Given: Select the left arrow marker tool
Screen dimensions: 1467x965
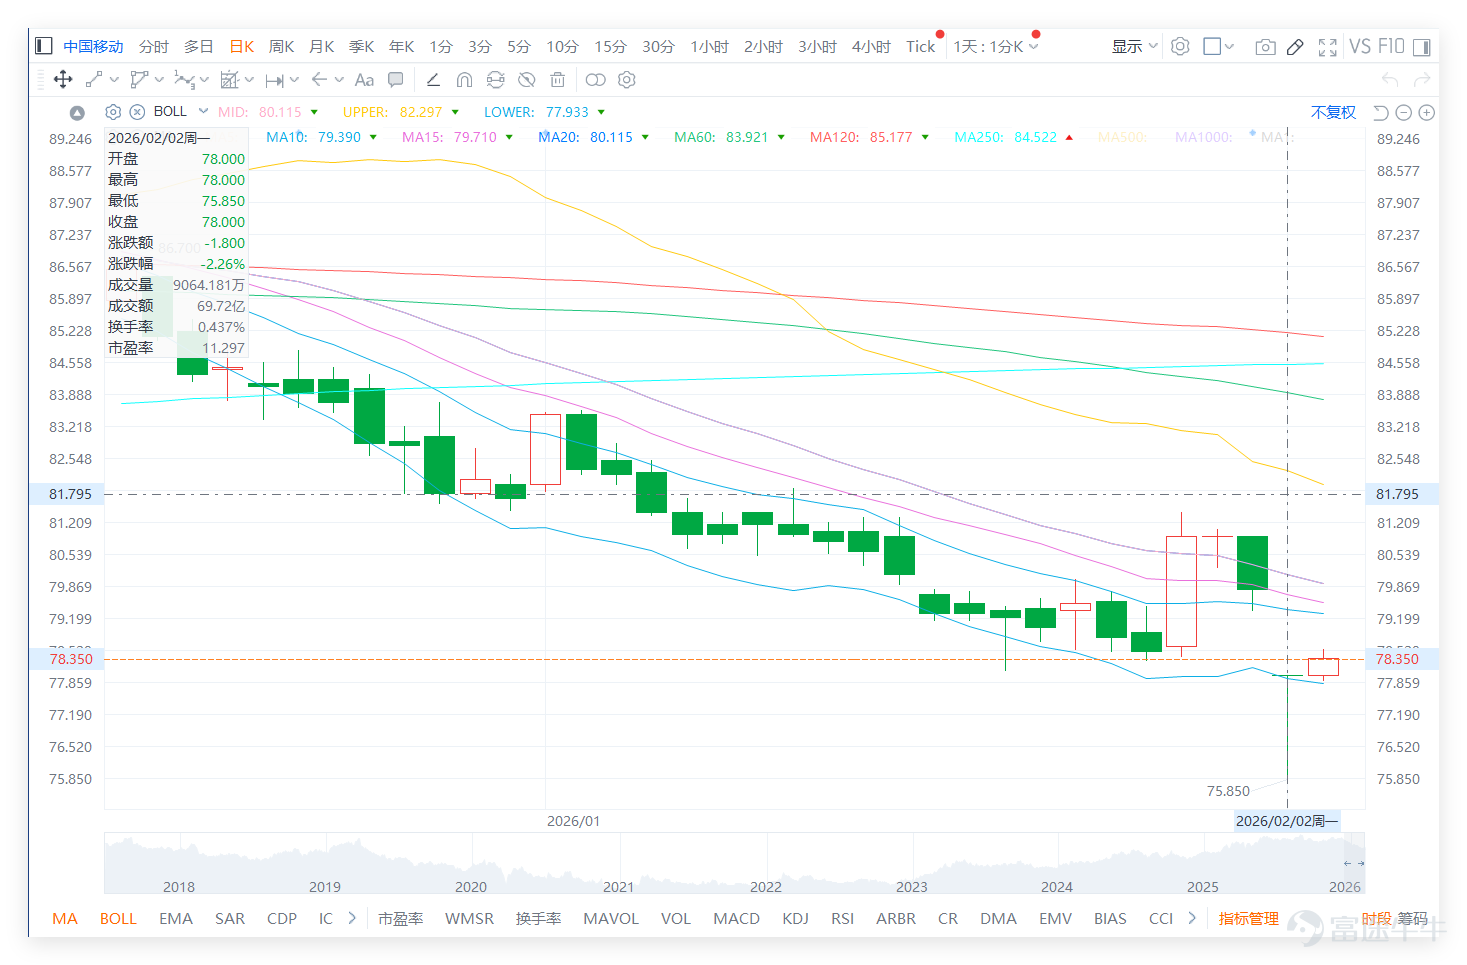Looking at the screenshot, I should (x=319, y=80).
